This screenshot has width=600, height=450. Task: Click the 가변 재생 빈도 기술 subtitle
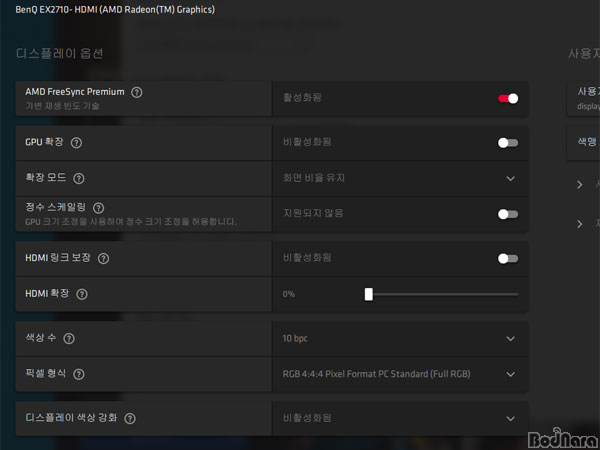[62, 106]
